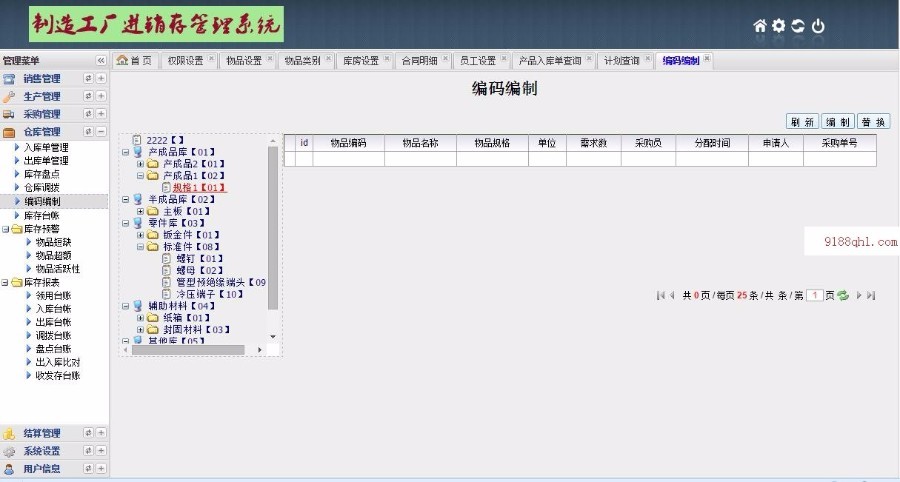Expand the 钣金件【01】 tree folder
This screenshot has height=482, width=900.
[140, 235]
